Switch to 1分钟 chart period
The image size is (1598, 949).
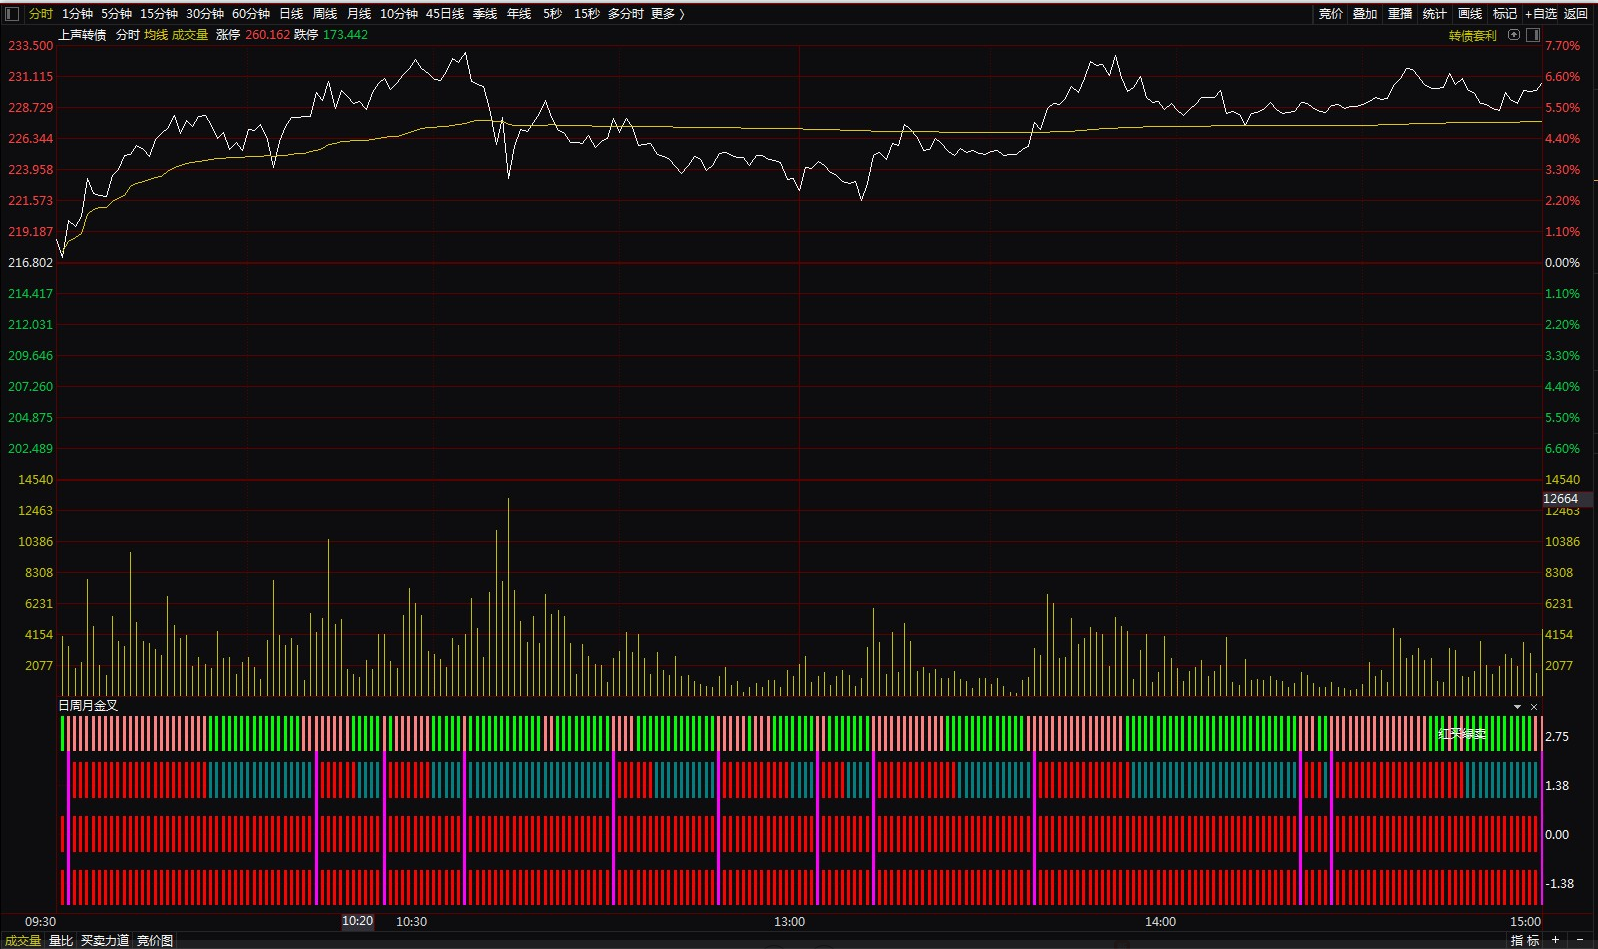click(x=77, y=13)
